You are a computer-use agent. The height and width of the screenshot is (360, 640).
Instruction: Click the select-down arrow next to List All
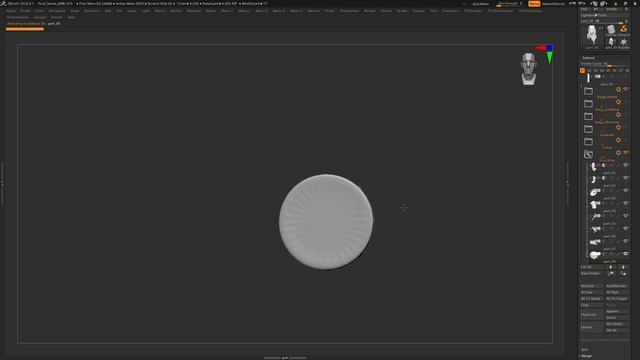tap(623, 267)
